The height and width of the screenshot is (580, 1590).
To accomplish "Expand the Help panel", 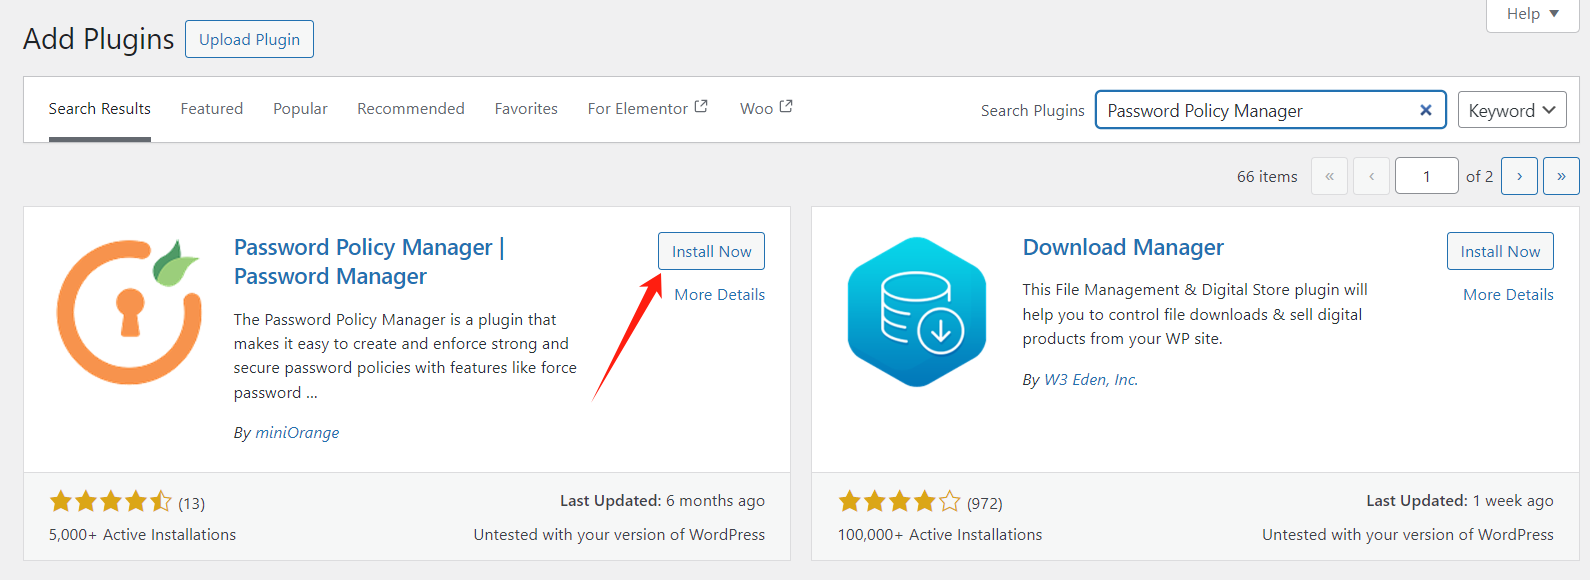I will click(1532, 14).
